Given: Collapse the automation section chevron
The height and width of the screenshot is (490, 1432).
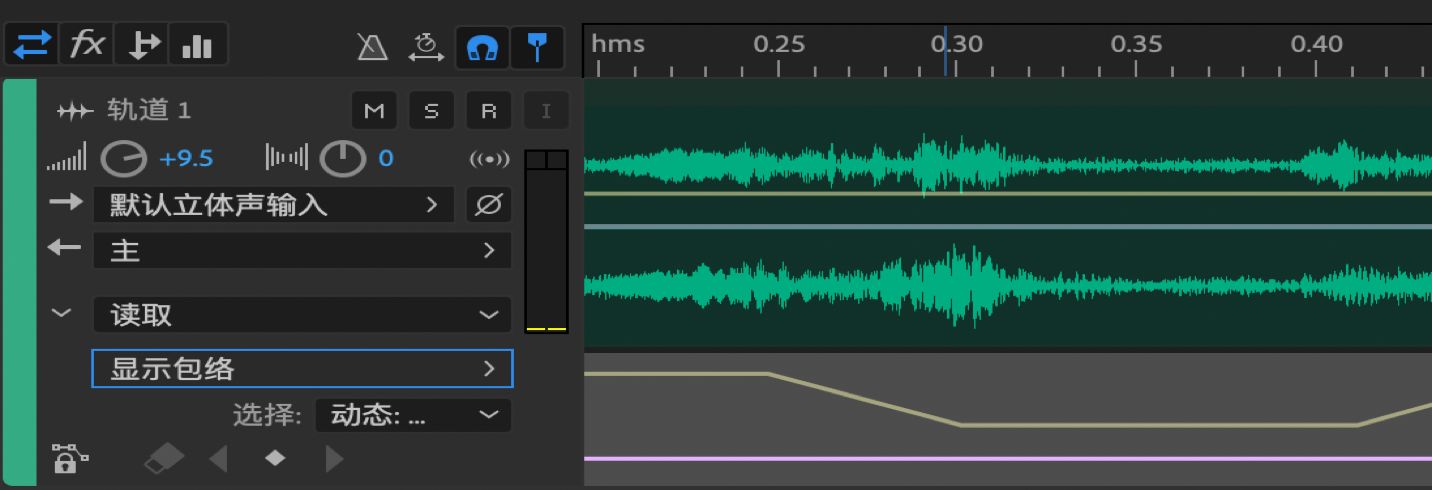Looking at the screenshot, I should tap(62, 313).
